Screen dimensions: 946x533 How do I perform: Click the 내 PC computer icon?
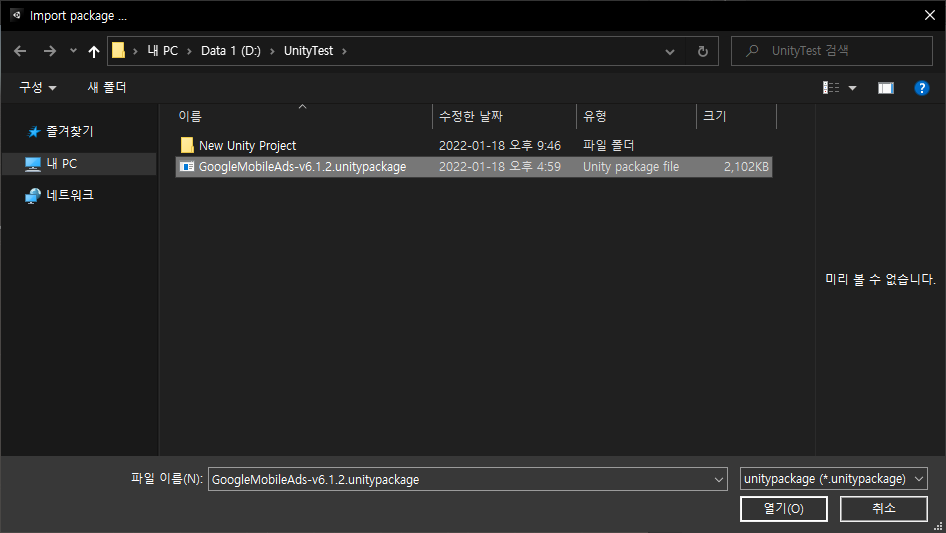click(33, 164)
